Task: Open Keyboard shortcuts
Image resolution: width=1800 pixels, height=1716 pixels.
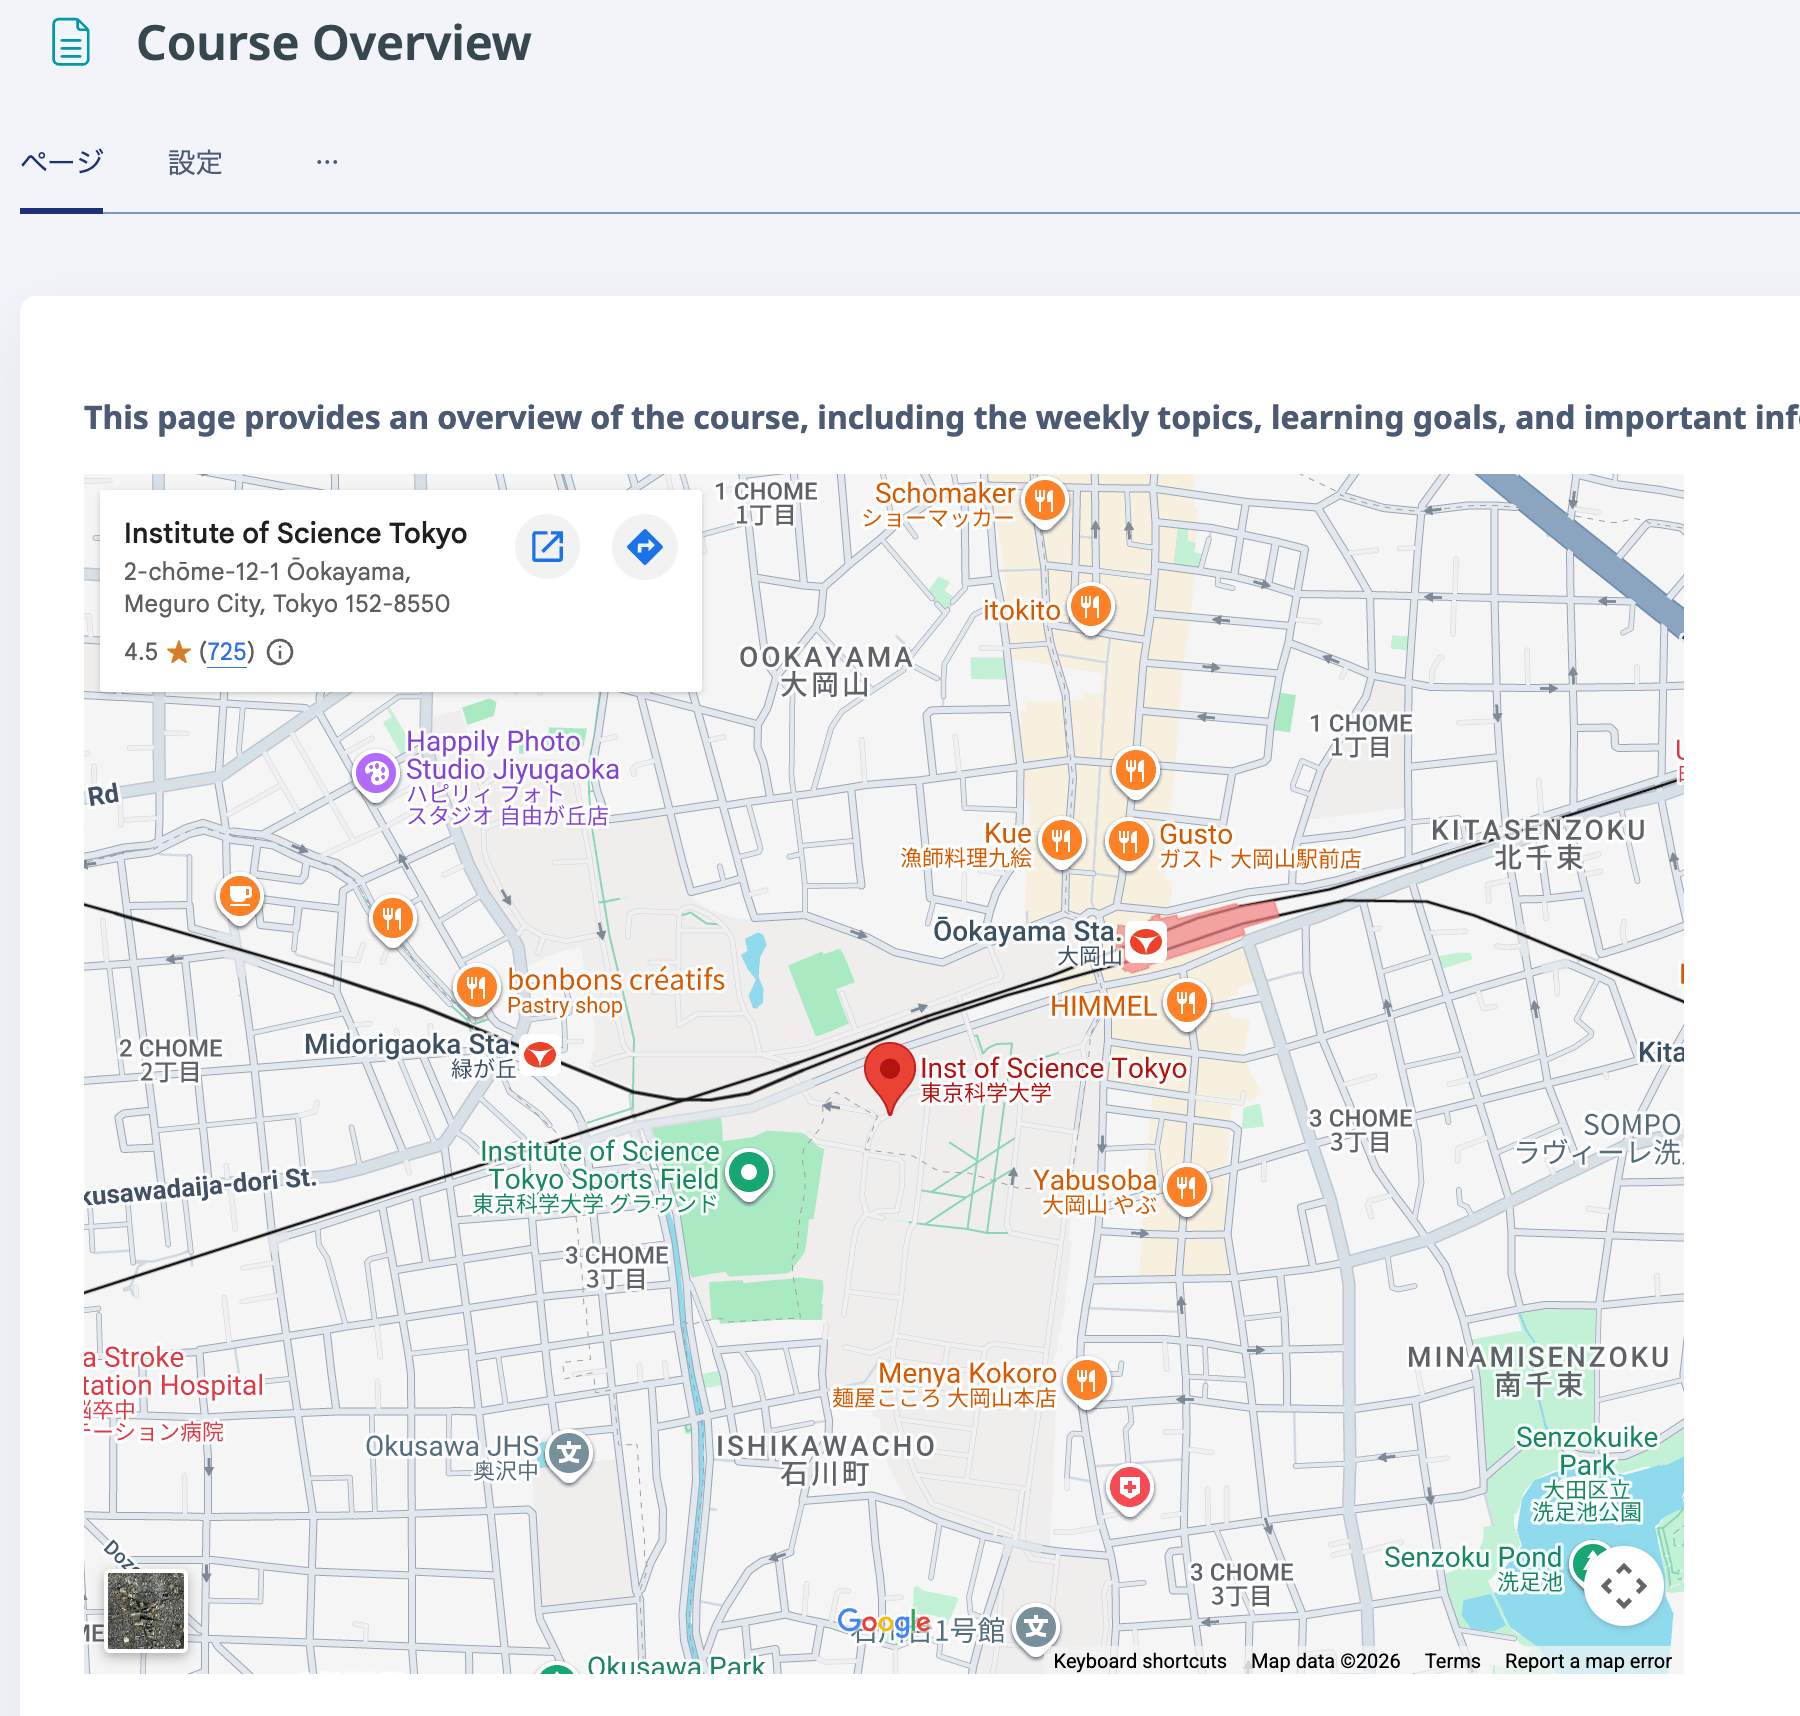Action: [x=1140, y=1661]
